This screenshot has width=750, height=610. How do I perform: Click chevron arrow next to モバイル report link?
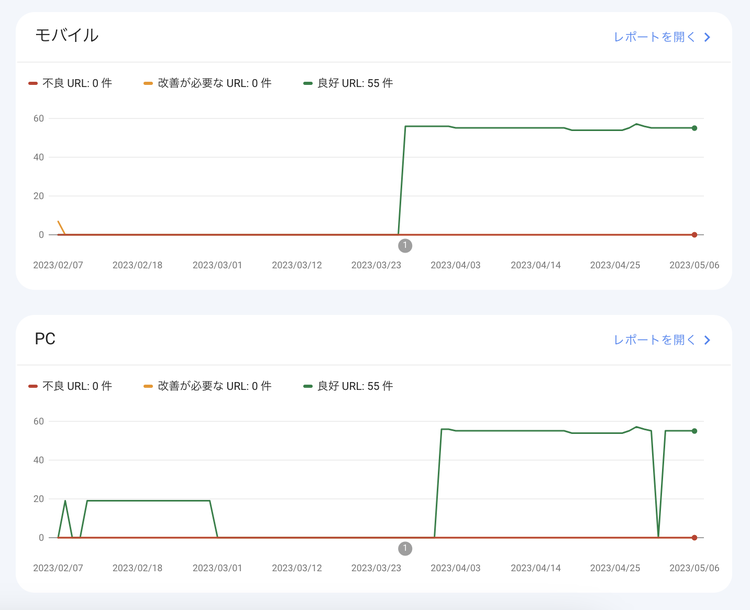click(707, 37)
